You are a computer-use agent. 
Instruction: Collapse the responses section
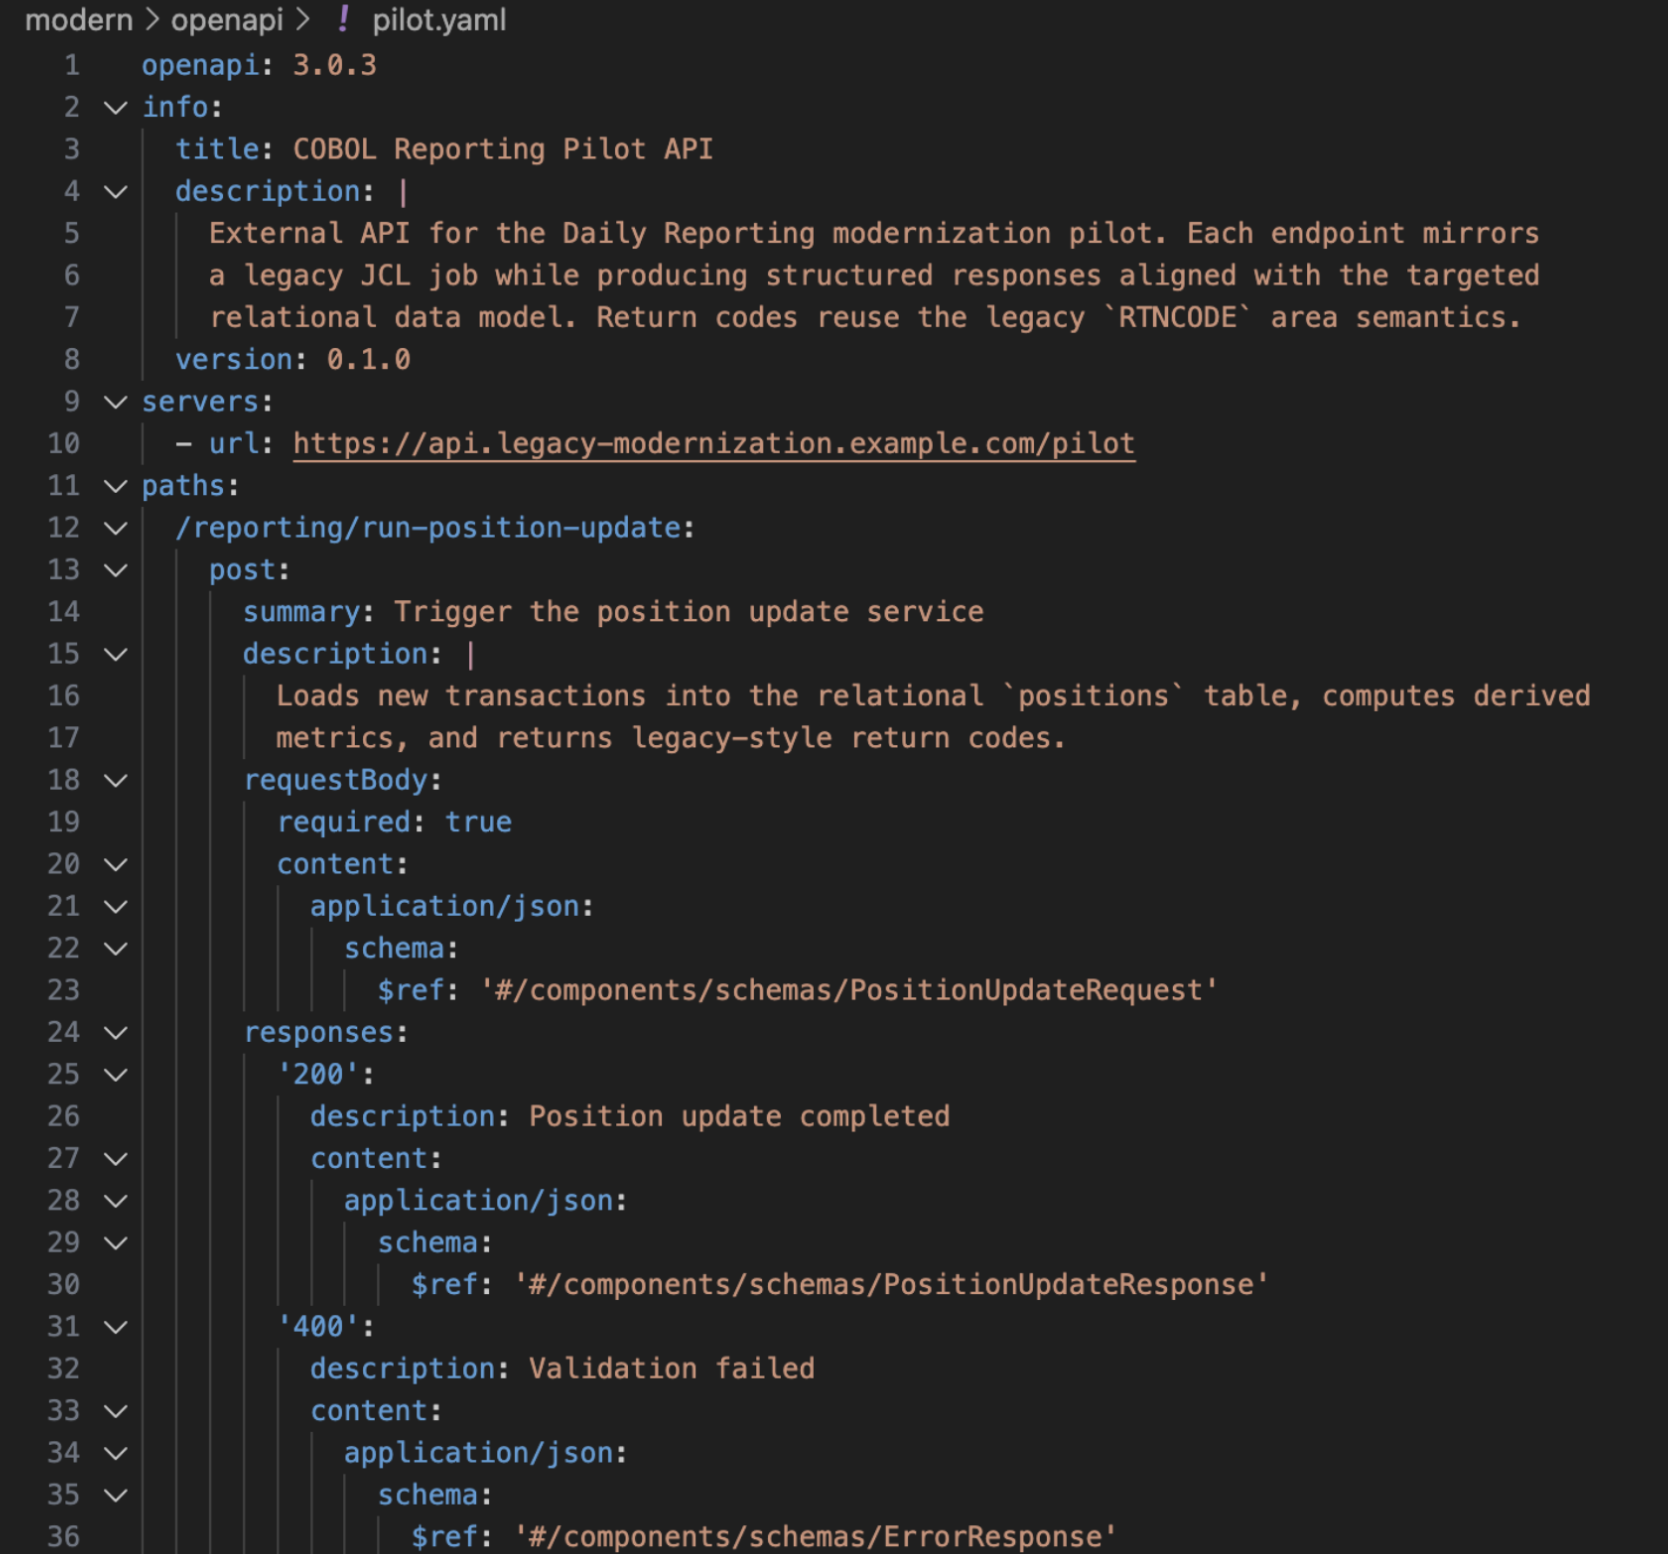pyautogui.click(x=114, y=1032)
